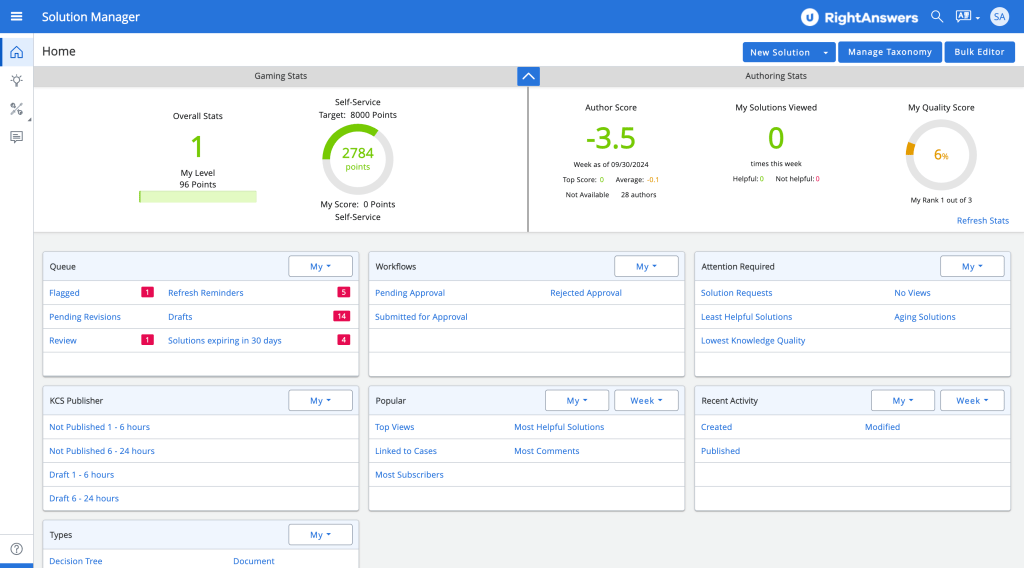Viewport: 1024px width, 568px height.
Task: Open the Popular Week dropdown
Action: click(646, 400)
